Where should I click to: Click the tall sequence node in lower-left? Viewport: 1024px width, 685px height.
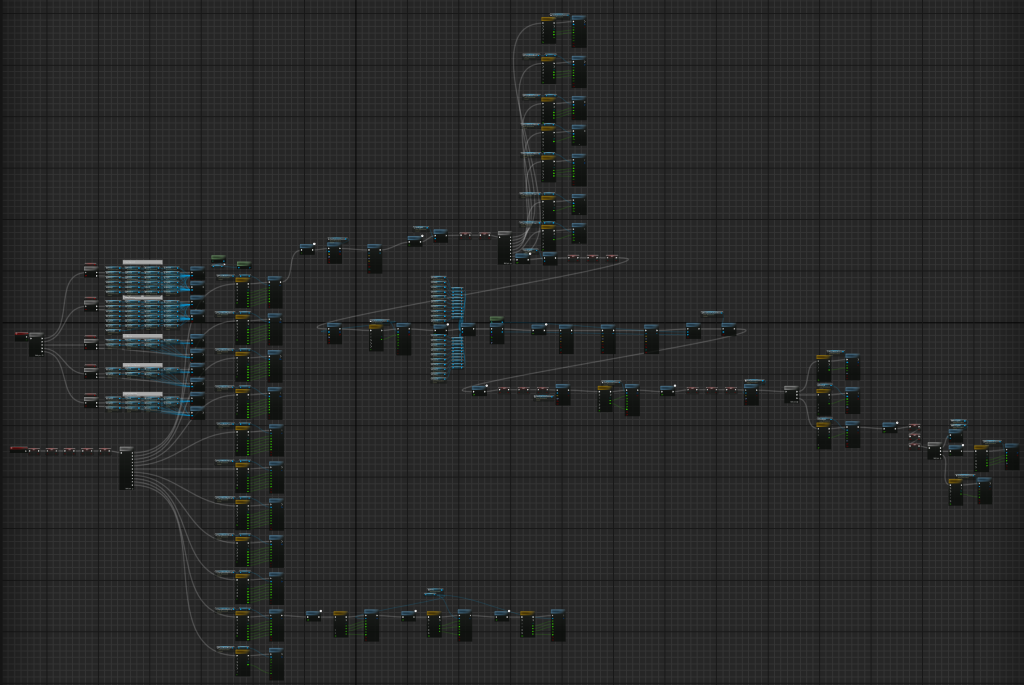coord(126,468)
